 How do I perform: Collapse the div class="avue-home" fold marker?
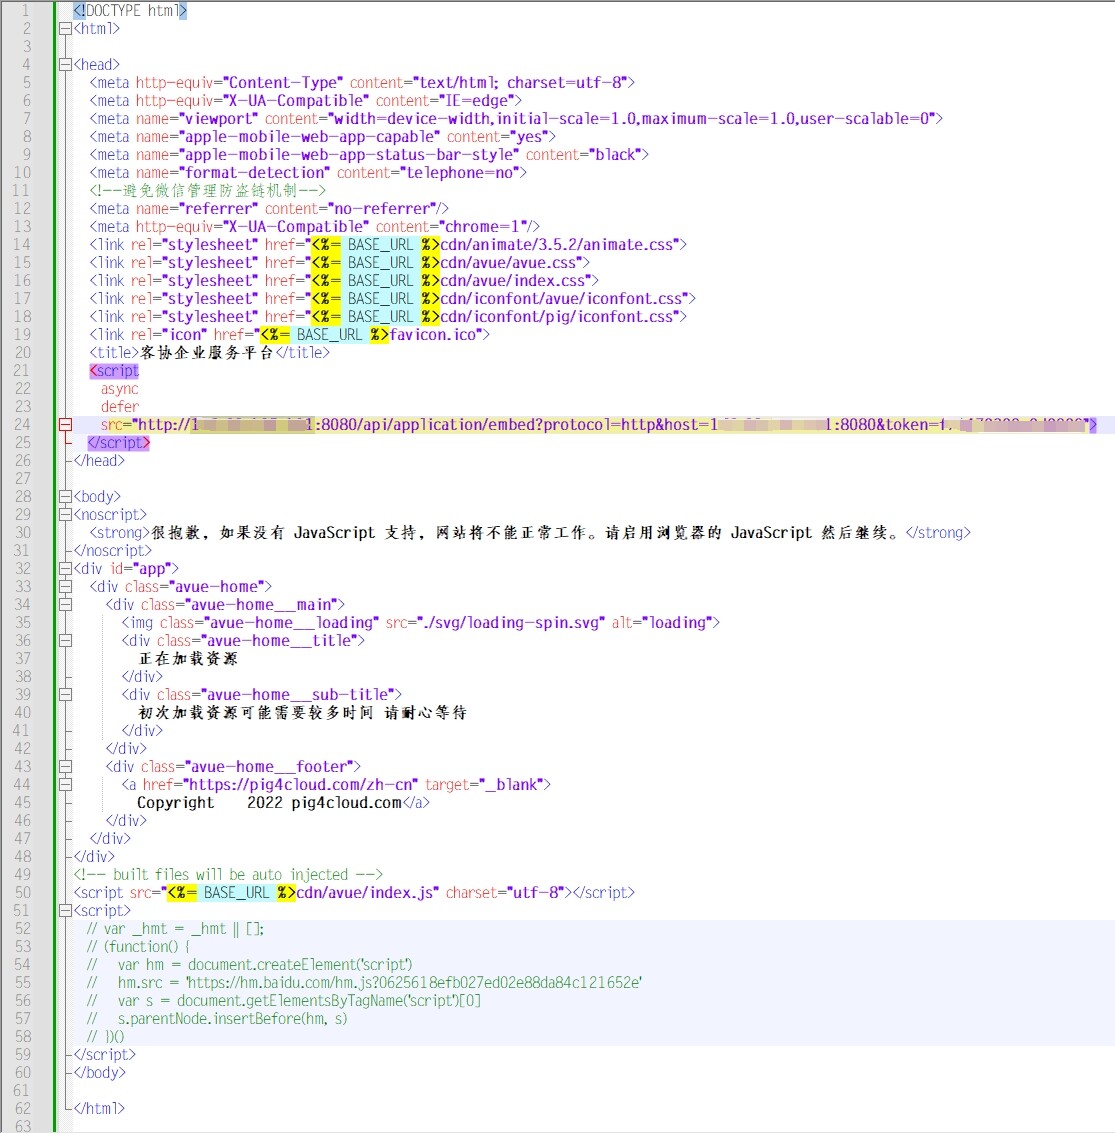[x=65, y=587]
